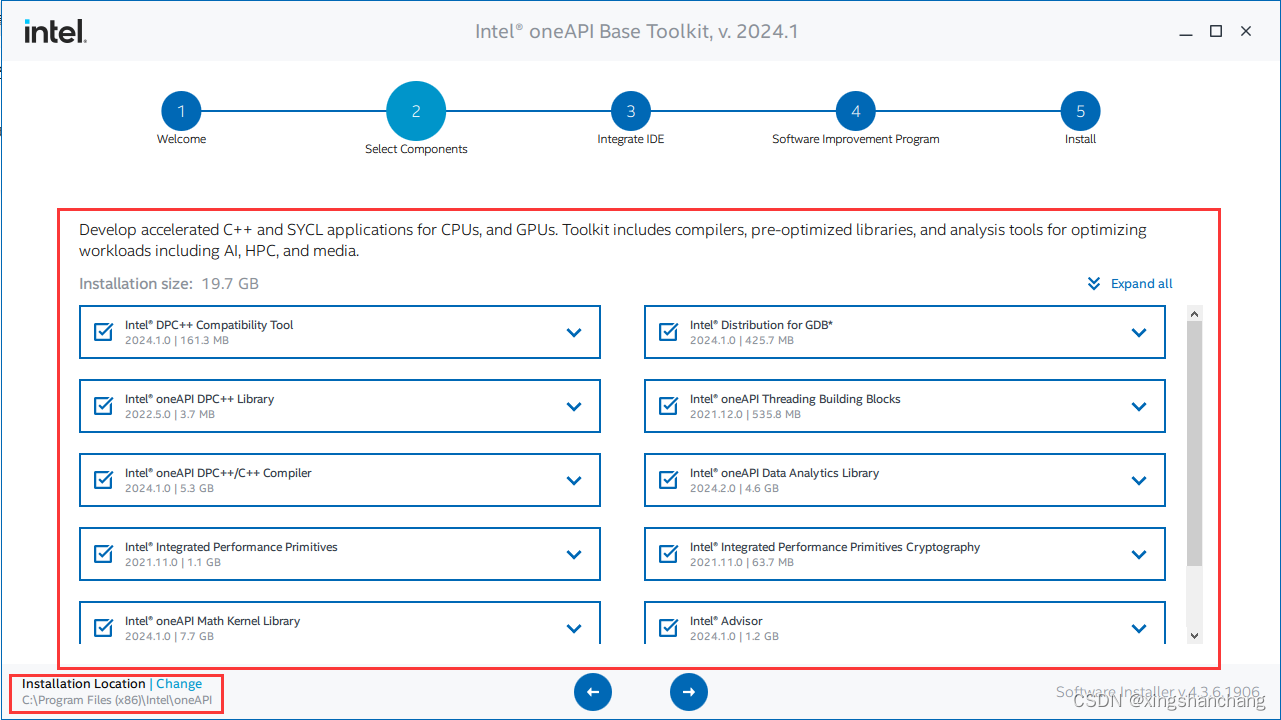Jump to step 3 Integrate IDE circle

631,111
